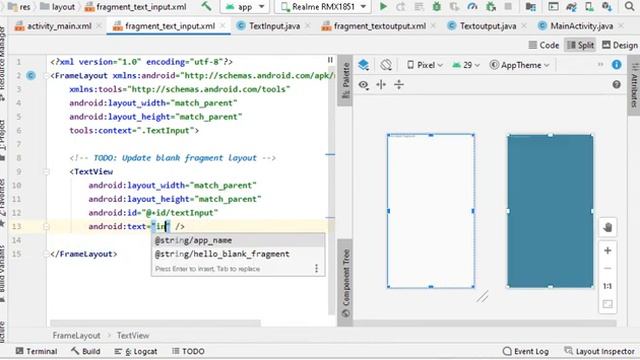The width and height of the screenshot is (640, 360).
Task: Select the Pan hand tool
Action: (x=607, y=227)
